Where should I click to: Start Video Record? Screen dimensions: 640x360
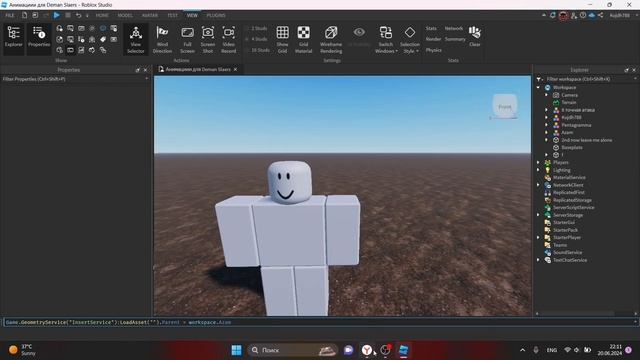(229, 39)
